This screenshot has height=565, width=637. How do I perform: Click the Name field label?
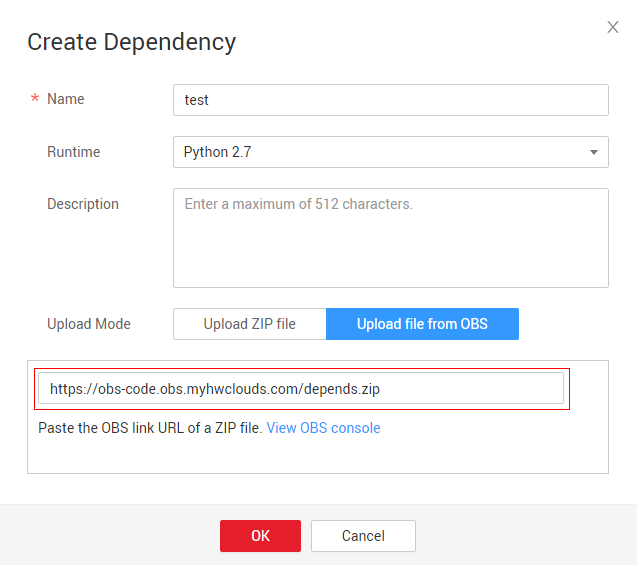(x=66, y=99)
